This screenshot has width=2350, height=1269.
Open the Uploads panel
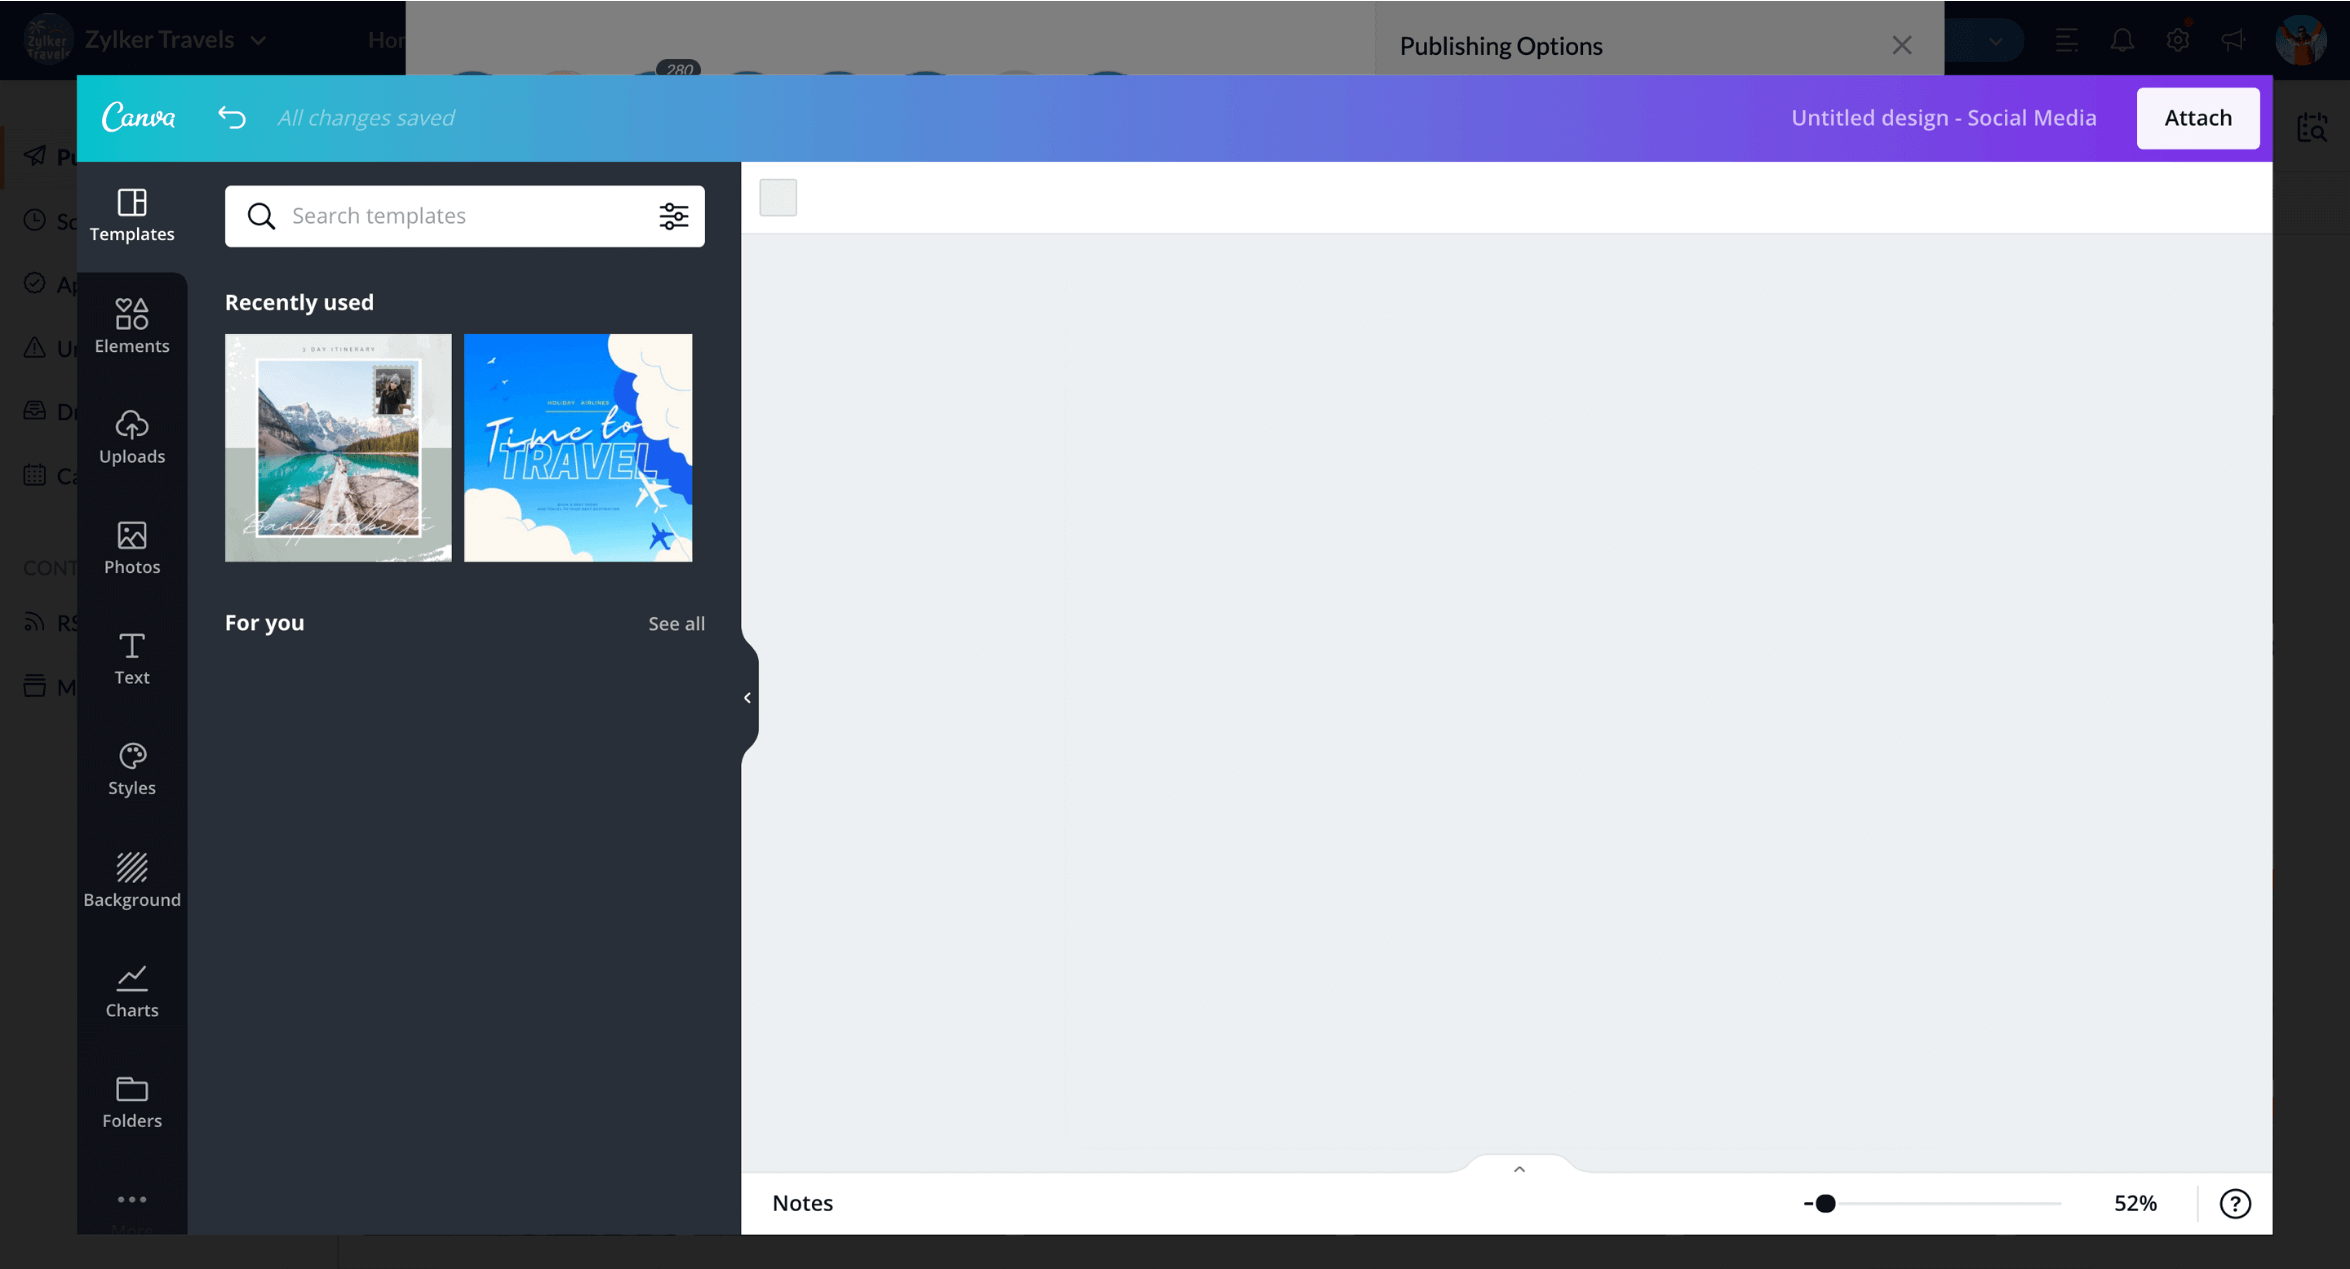pos(131,434)
